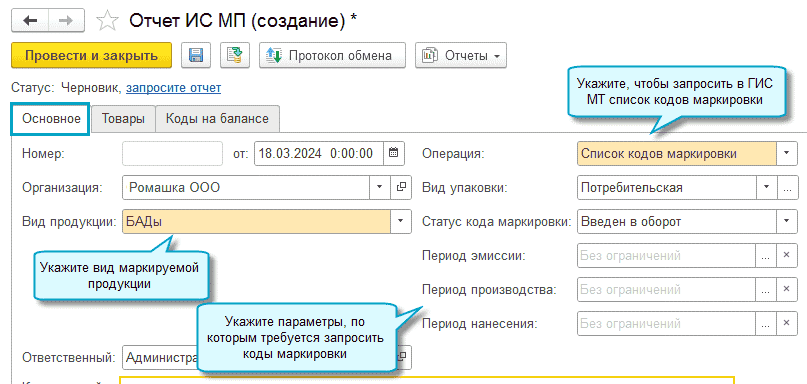Choose a Период производства range with the ellipsis button
Viewport: 807px width, 384px height.
[x=766, y=289]
